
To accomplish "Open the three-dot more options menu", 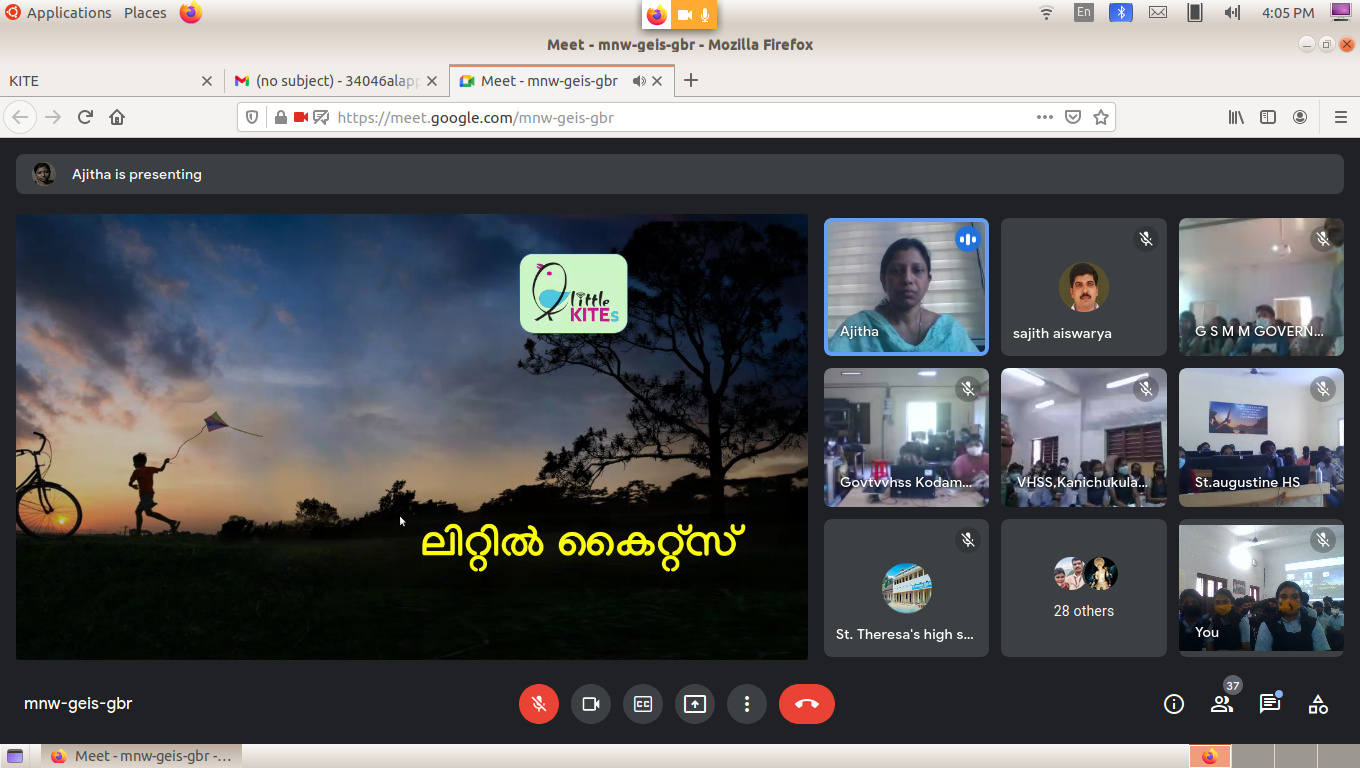I will (747, 704).
